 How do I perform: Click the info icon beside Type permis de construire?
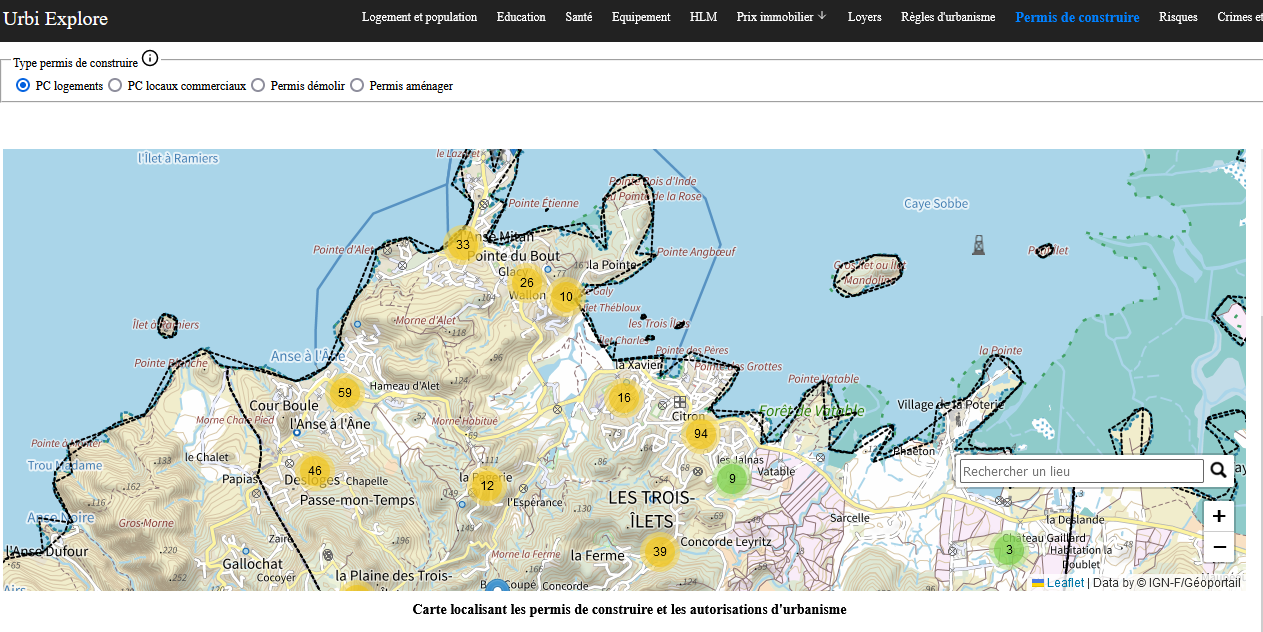[x=150, y=59]
